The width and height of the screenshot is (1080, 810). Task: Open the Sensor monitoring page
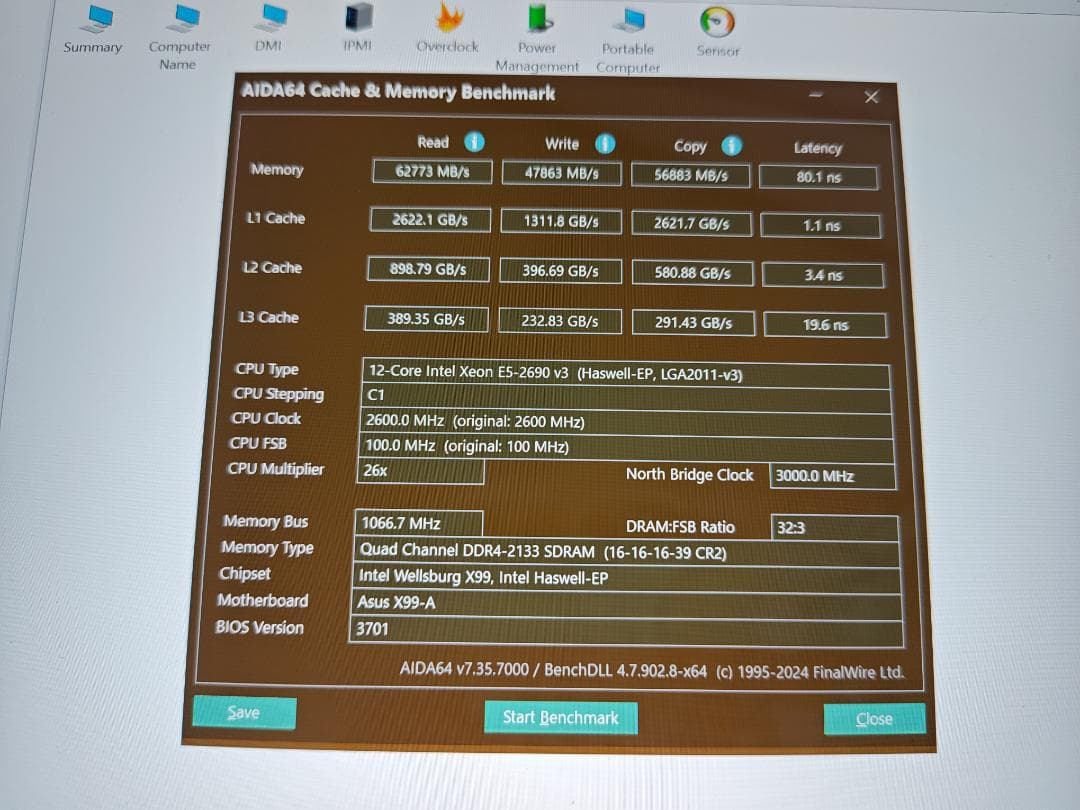(716, 22)
